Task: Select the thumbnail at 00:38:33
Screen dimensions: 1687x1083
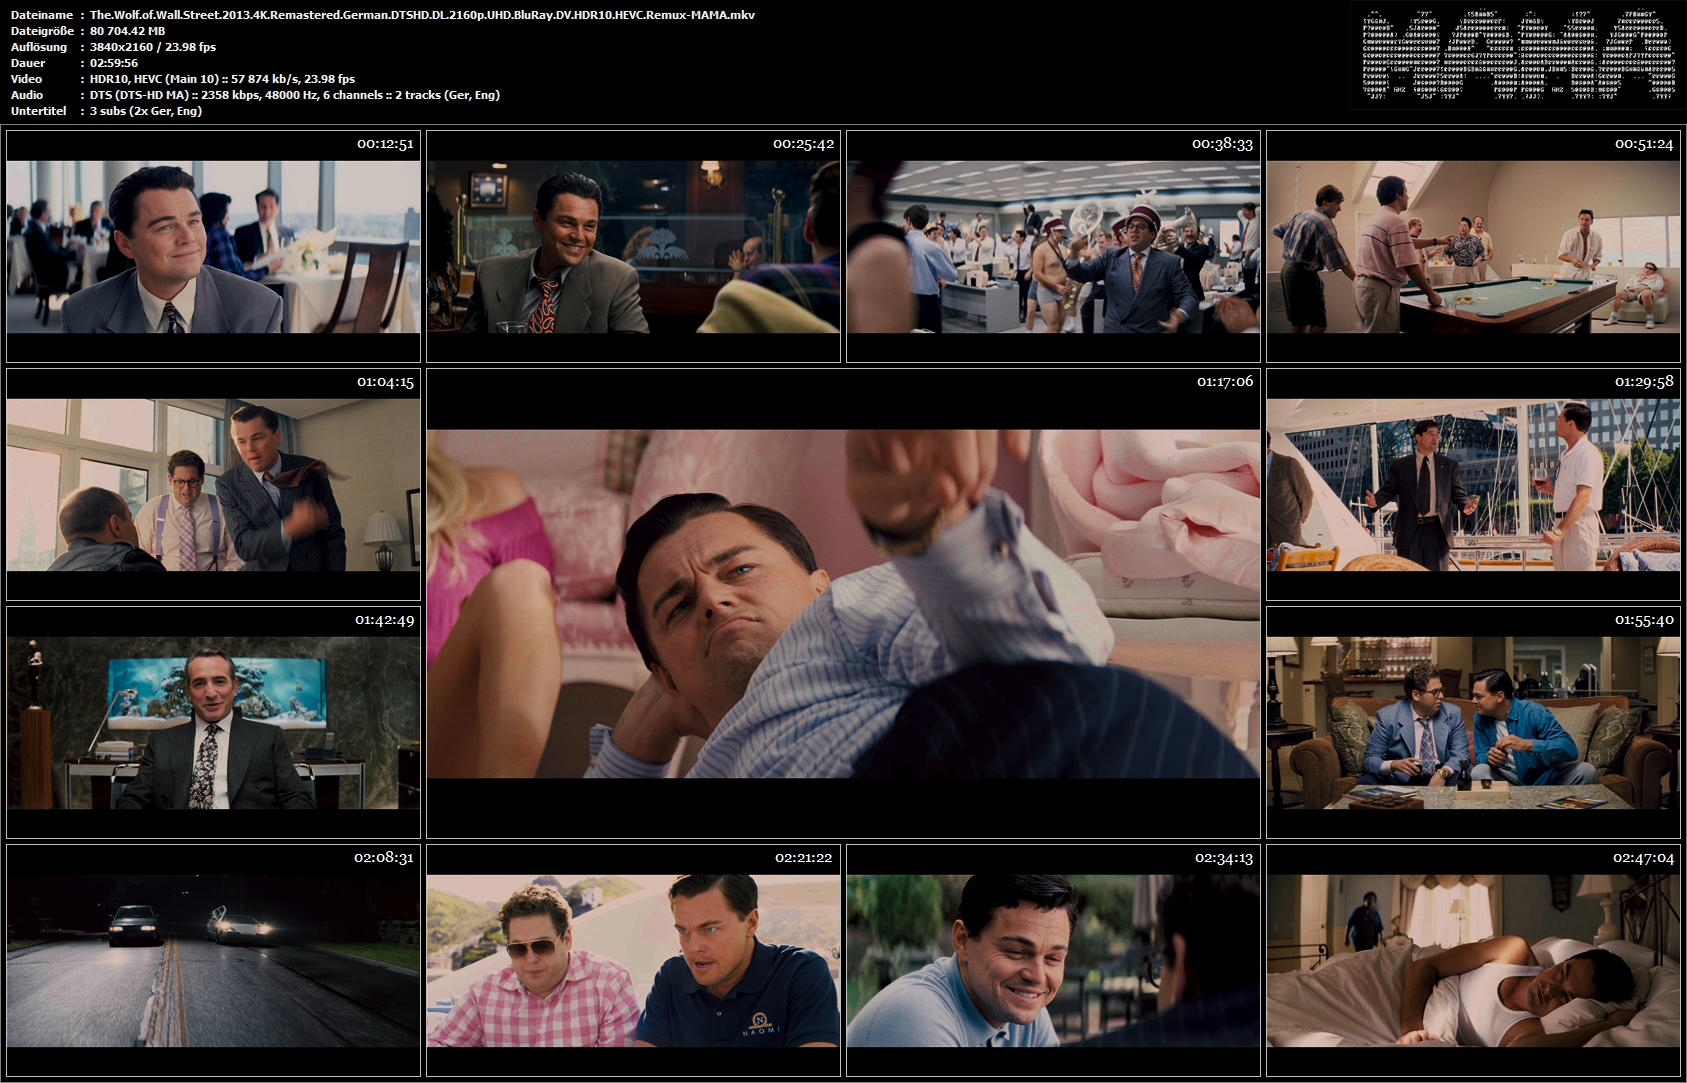Action: tap(1053, 246)
